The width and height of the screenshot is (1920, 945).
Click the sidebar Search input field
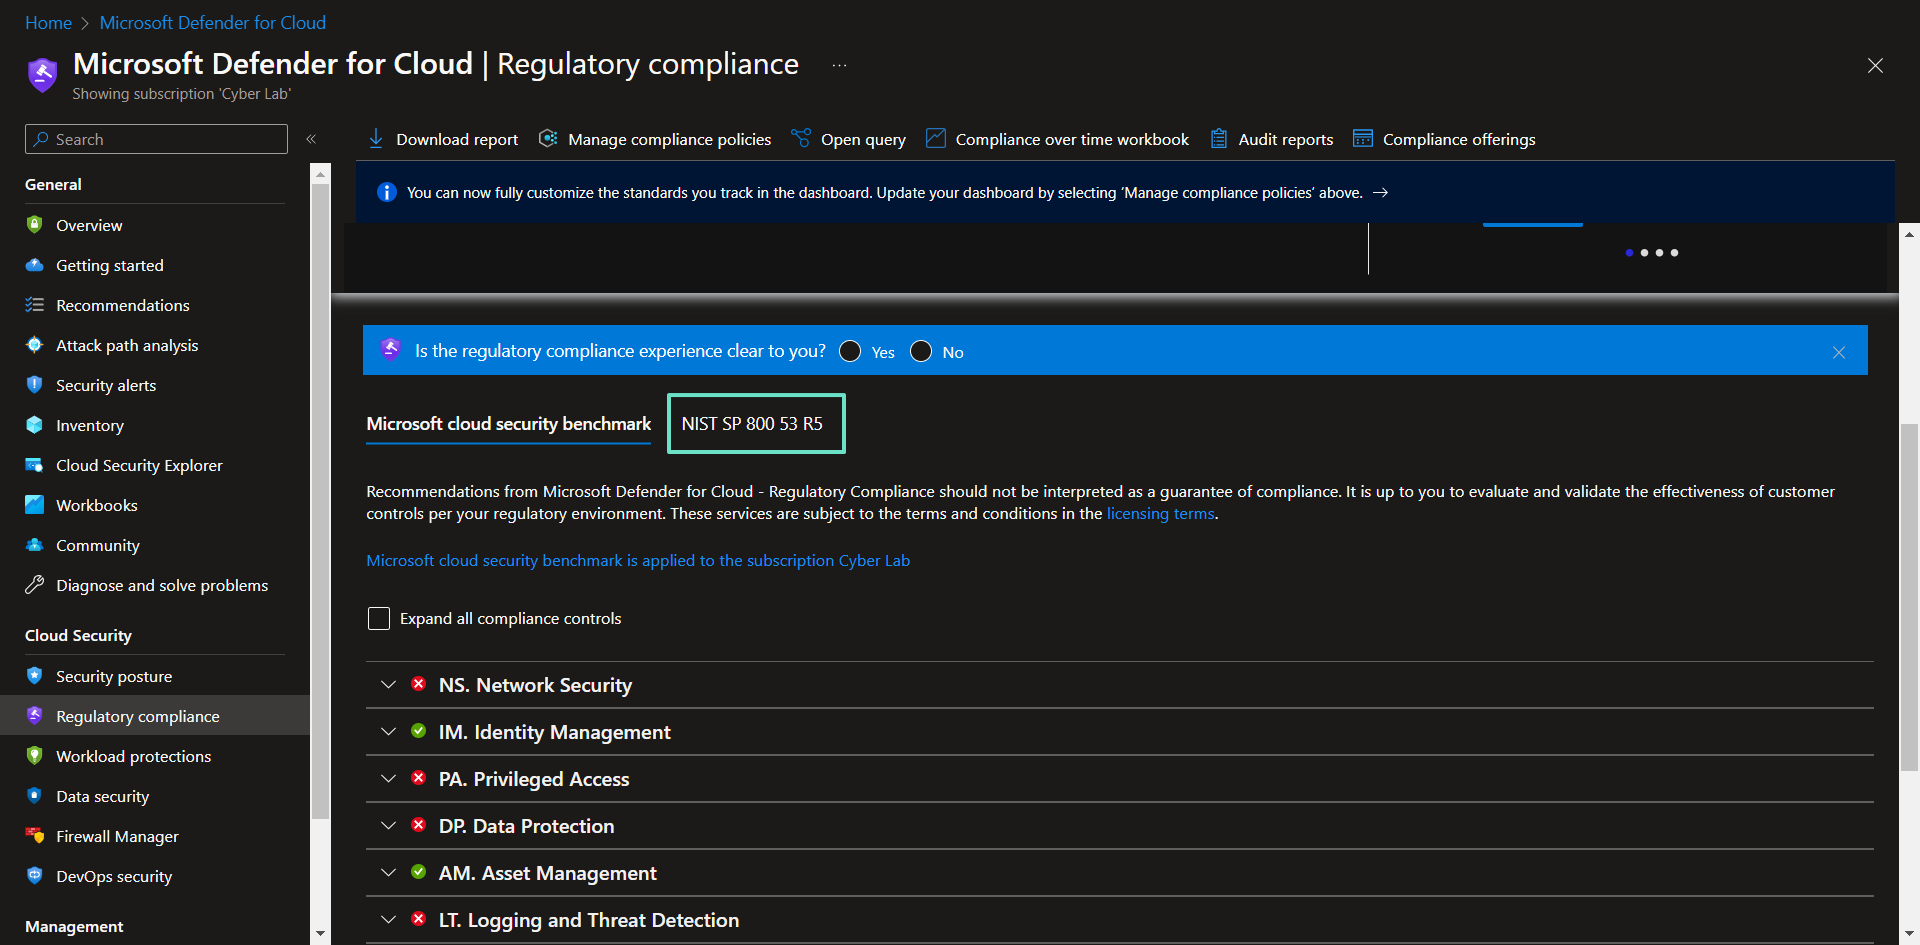(156, 139)
